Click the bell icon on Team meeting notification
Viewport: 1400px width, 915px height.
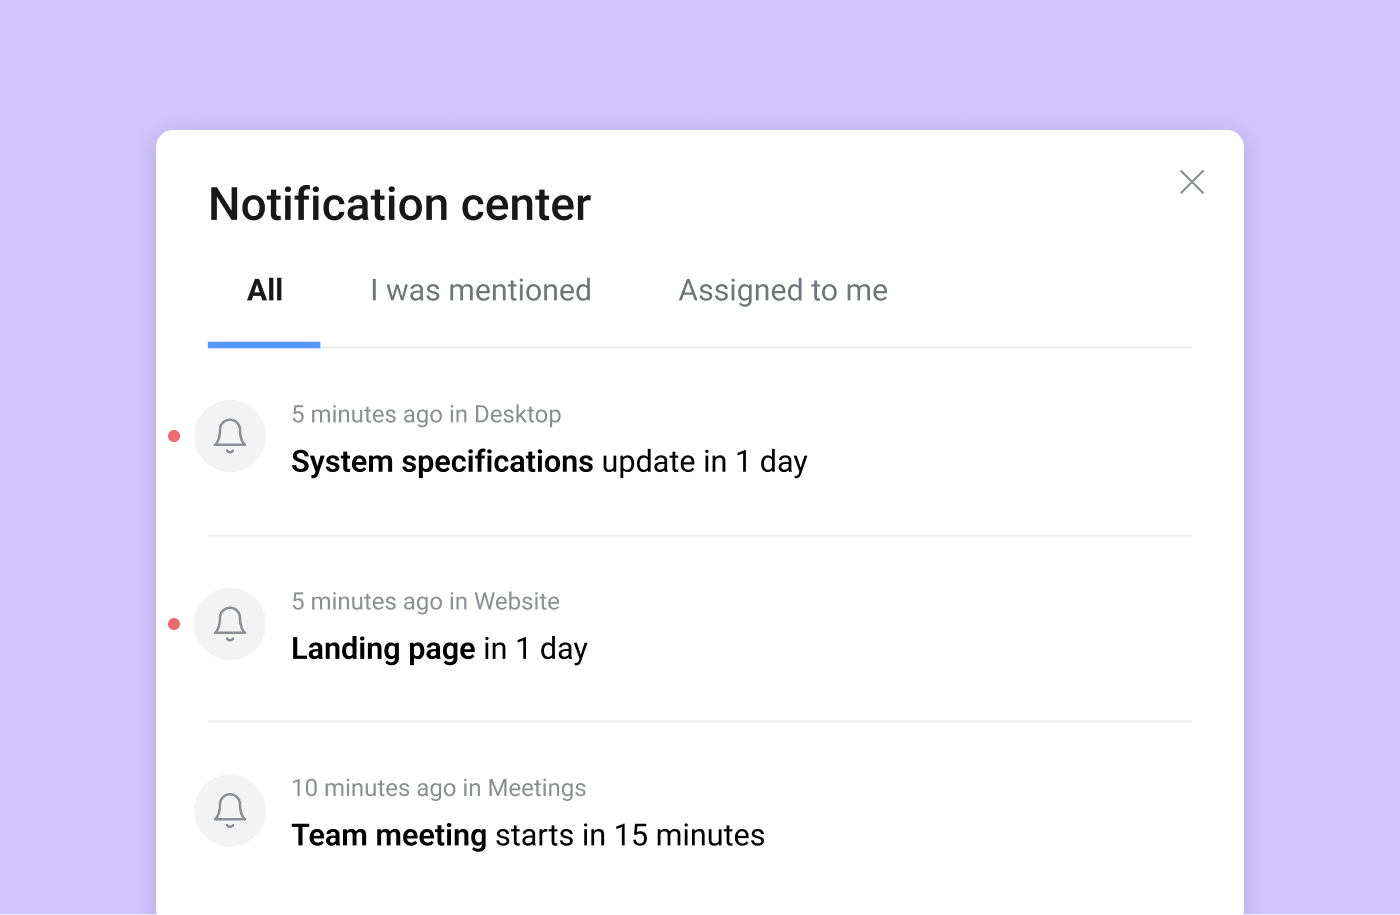click(230, 810)
